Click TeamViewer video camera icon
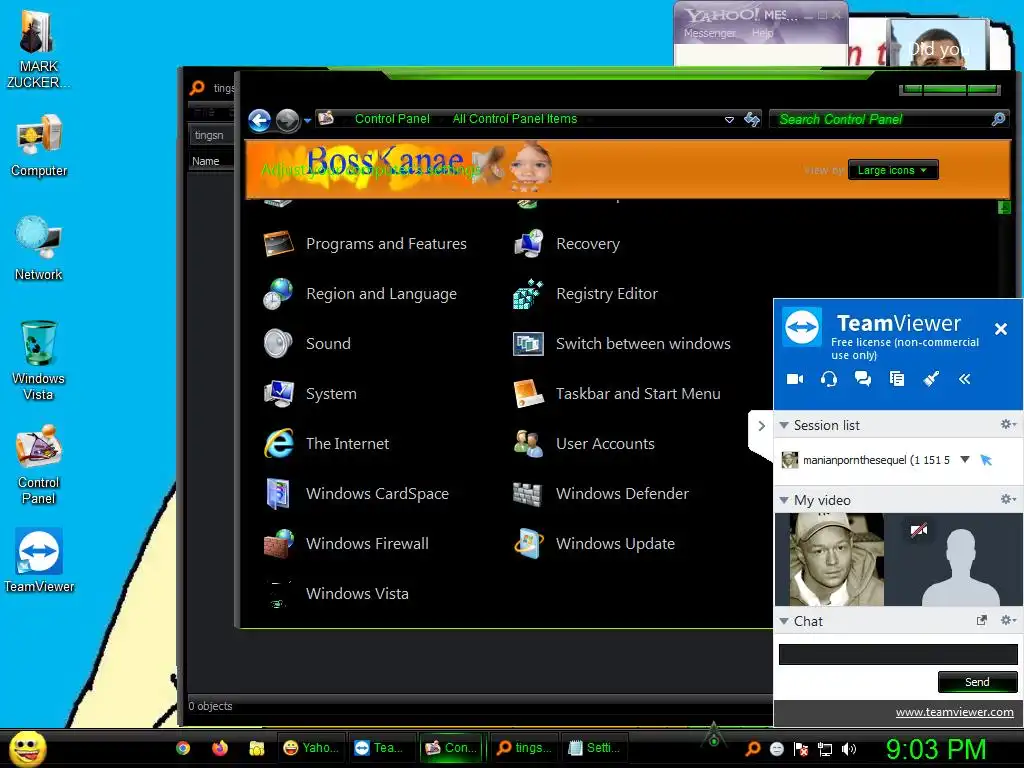The width and height of the screenshot is (1024, 768). point(795,379)
